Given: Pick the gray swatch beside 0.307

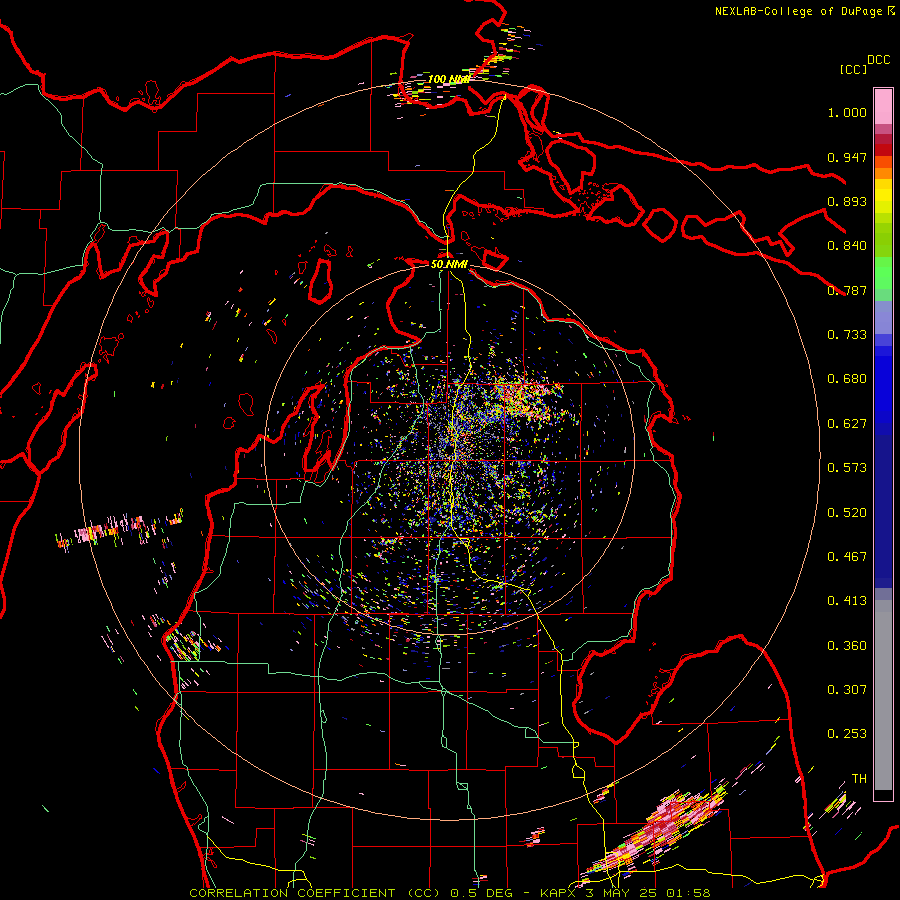Looking at the screenshot, I should click(x=883, y=697).
